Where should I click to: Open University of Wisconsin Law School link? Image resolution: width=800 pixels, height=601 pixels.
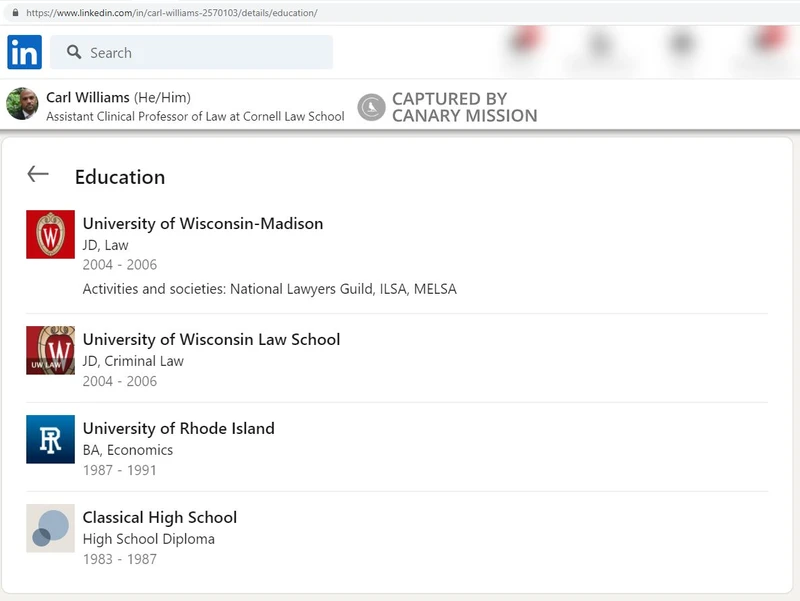[x=211, y=339]
